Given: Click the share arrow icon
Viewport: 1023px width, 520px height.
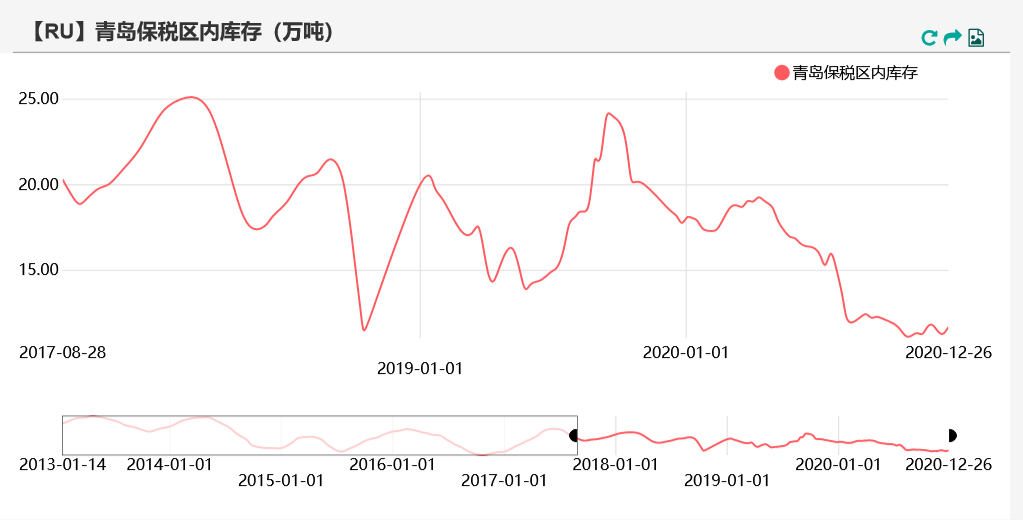Looking at the screenshot, I should click(x=953, y=37).
